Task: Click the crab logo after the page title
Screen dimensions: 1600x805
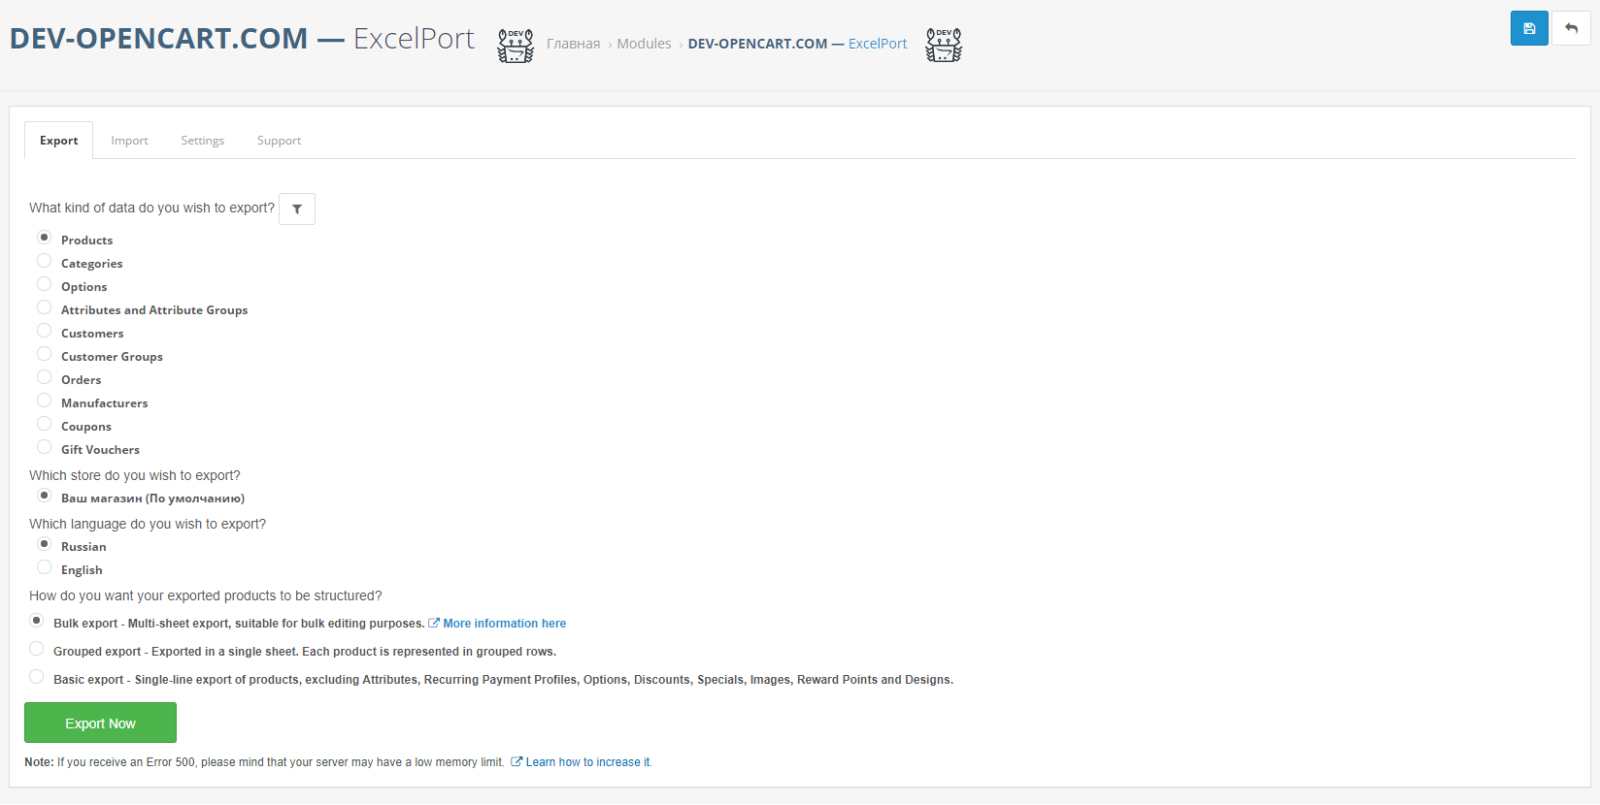Action: pos(516,45)
